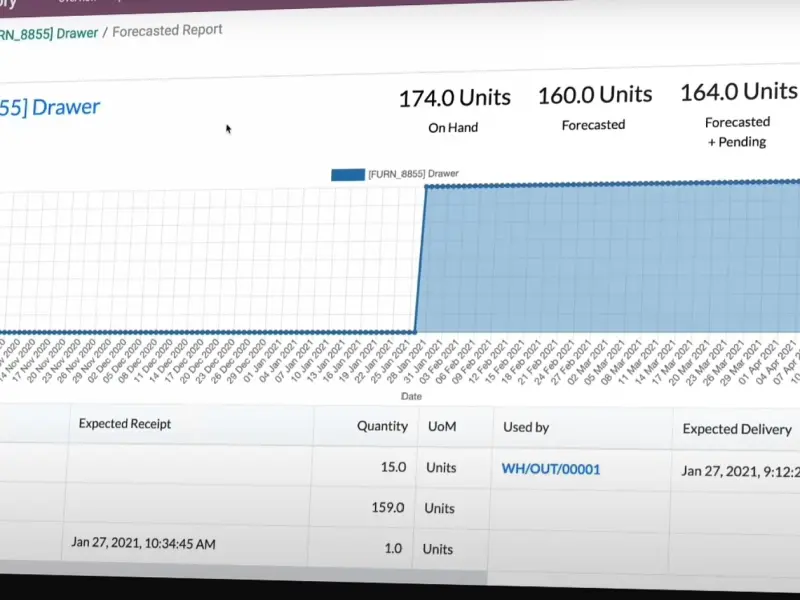Click the Quantity column header

click(382, 426)
